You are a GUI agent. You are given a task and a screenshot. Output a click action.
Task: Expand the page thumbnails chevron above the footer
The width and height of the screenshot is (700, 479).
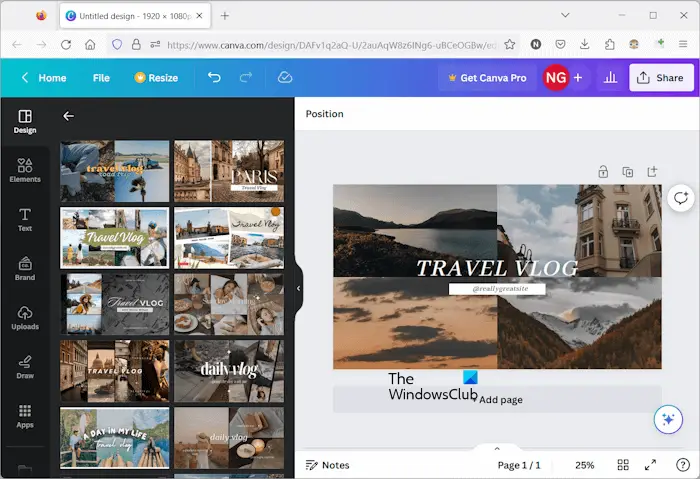point(497,449)
